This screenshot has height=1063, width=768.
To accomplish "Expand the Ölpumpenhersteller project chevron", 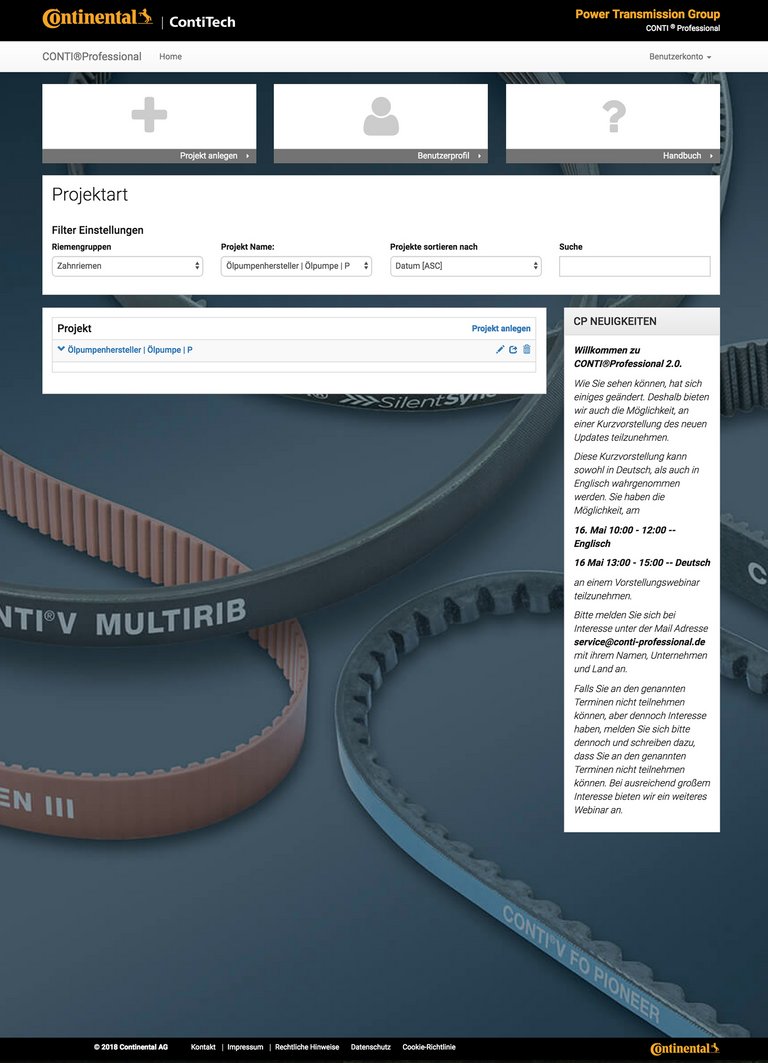I will (x=61, y=350).
